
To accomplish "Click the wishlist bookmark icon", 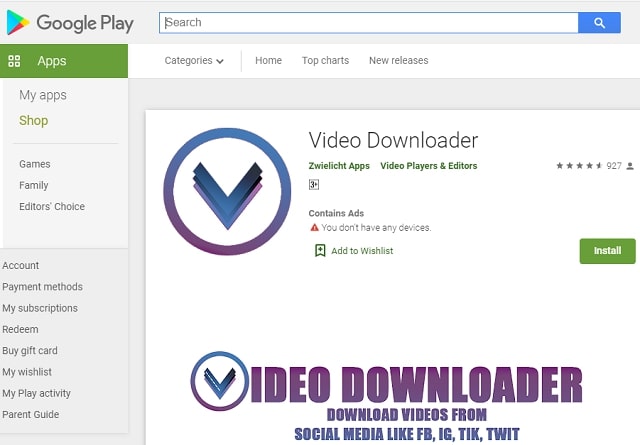I will pyautogui.click(x=320, y=250).
